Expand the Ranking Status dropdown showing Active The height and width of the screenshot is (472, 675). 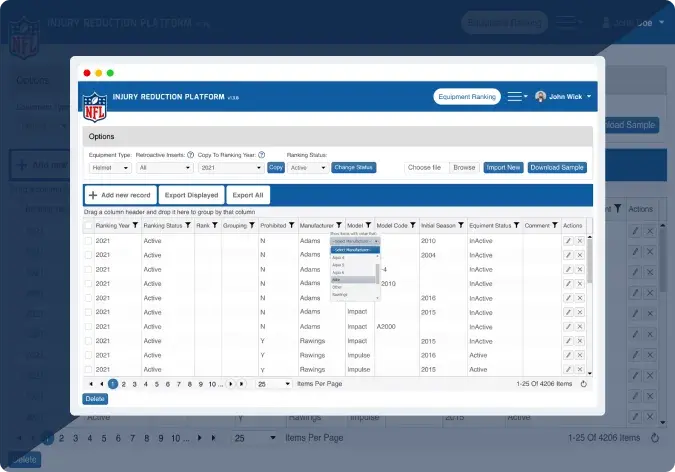(x=307, y=168)
